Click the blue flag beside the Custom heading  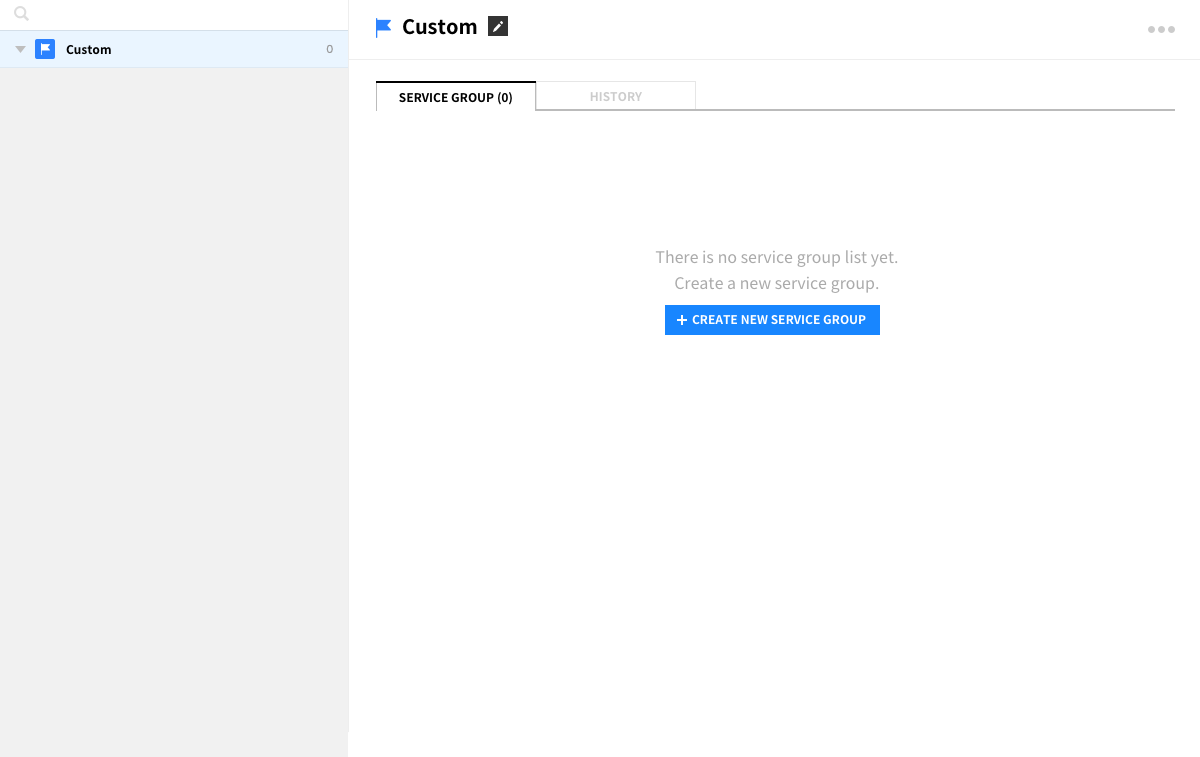[383, 28]
